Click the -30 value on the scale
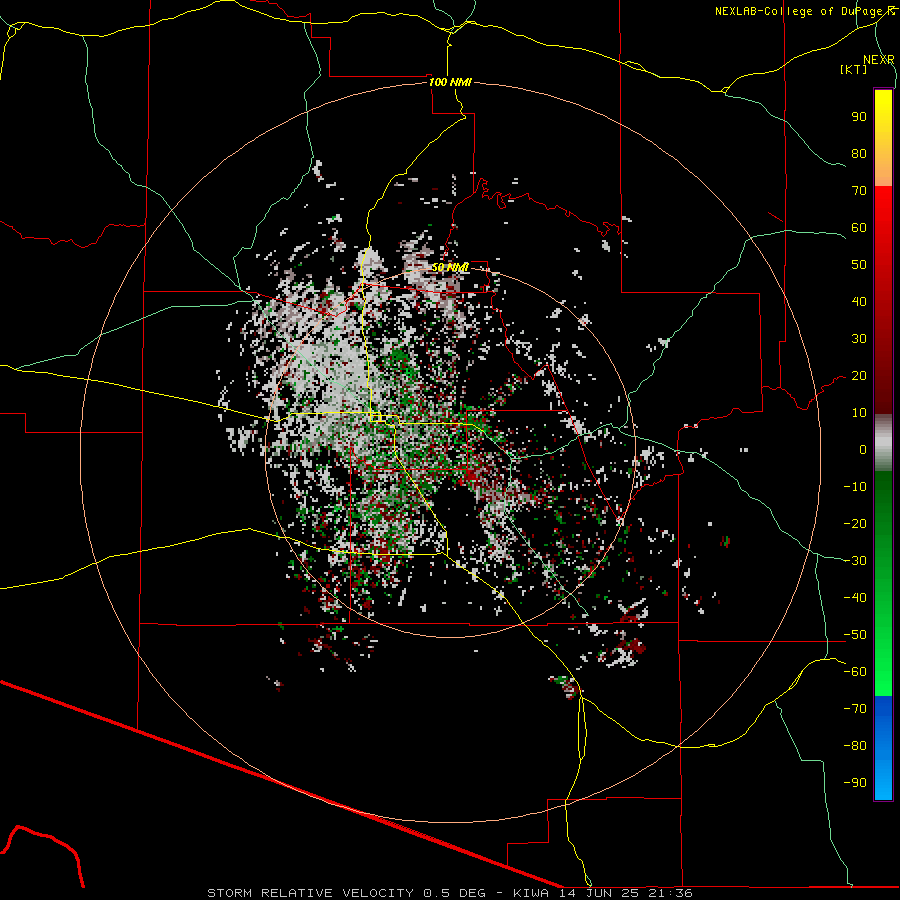 (x=855, y=561)
